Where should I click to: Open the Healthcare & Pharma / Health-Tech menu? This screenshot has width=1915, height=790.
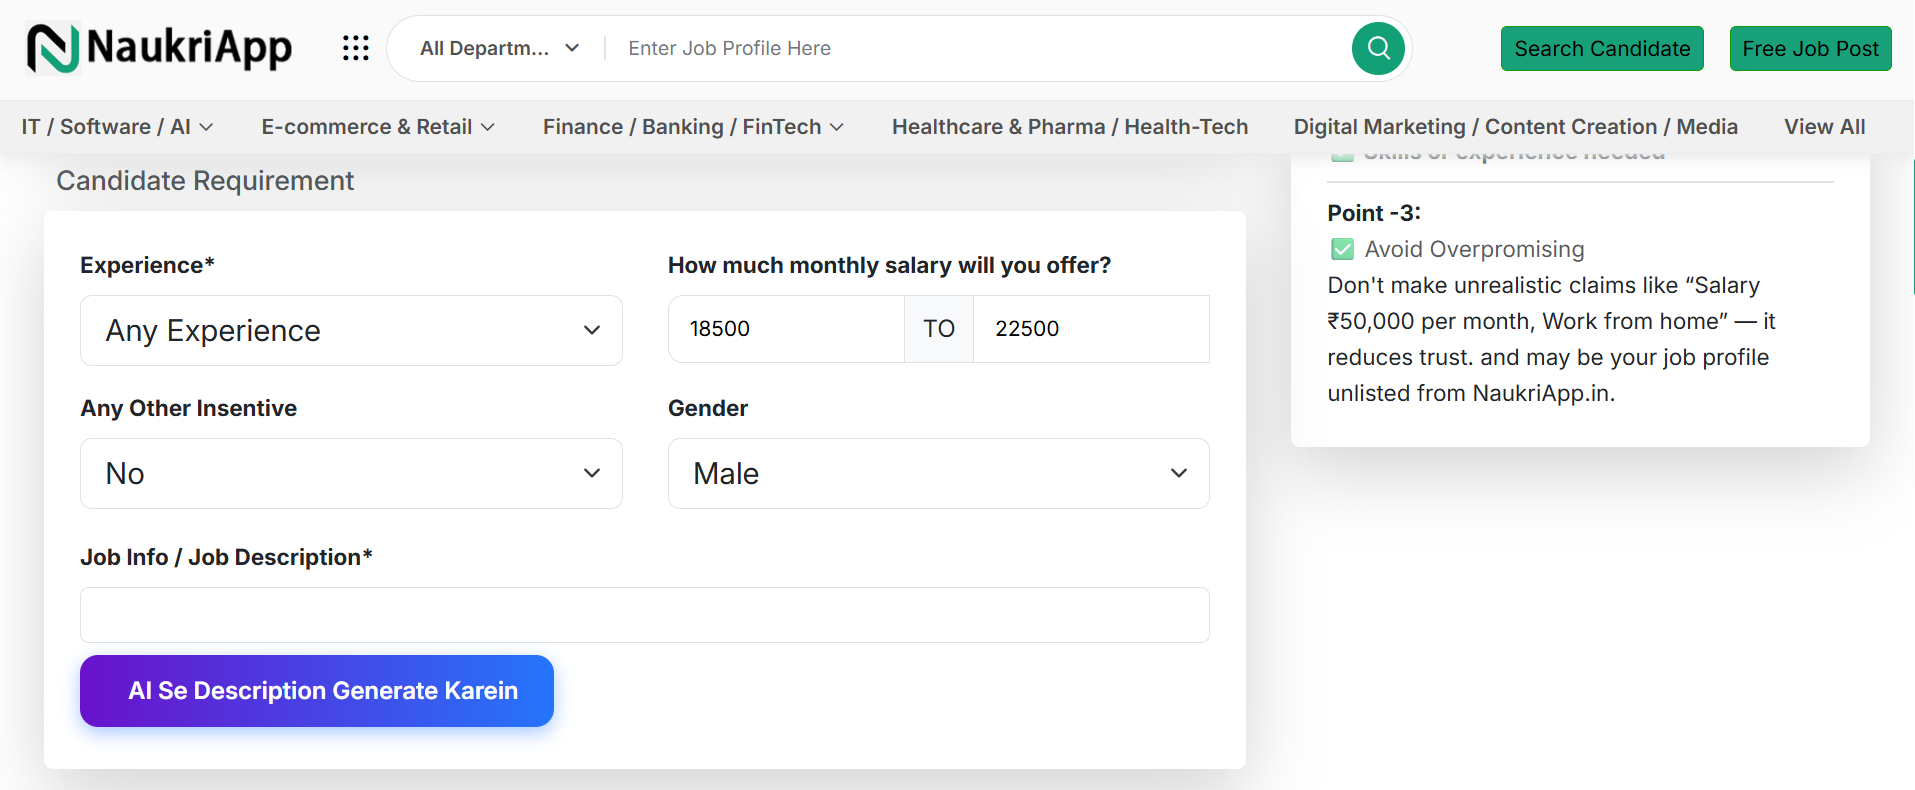pos(1069,127)
